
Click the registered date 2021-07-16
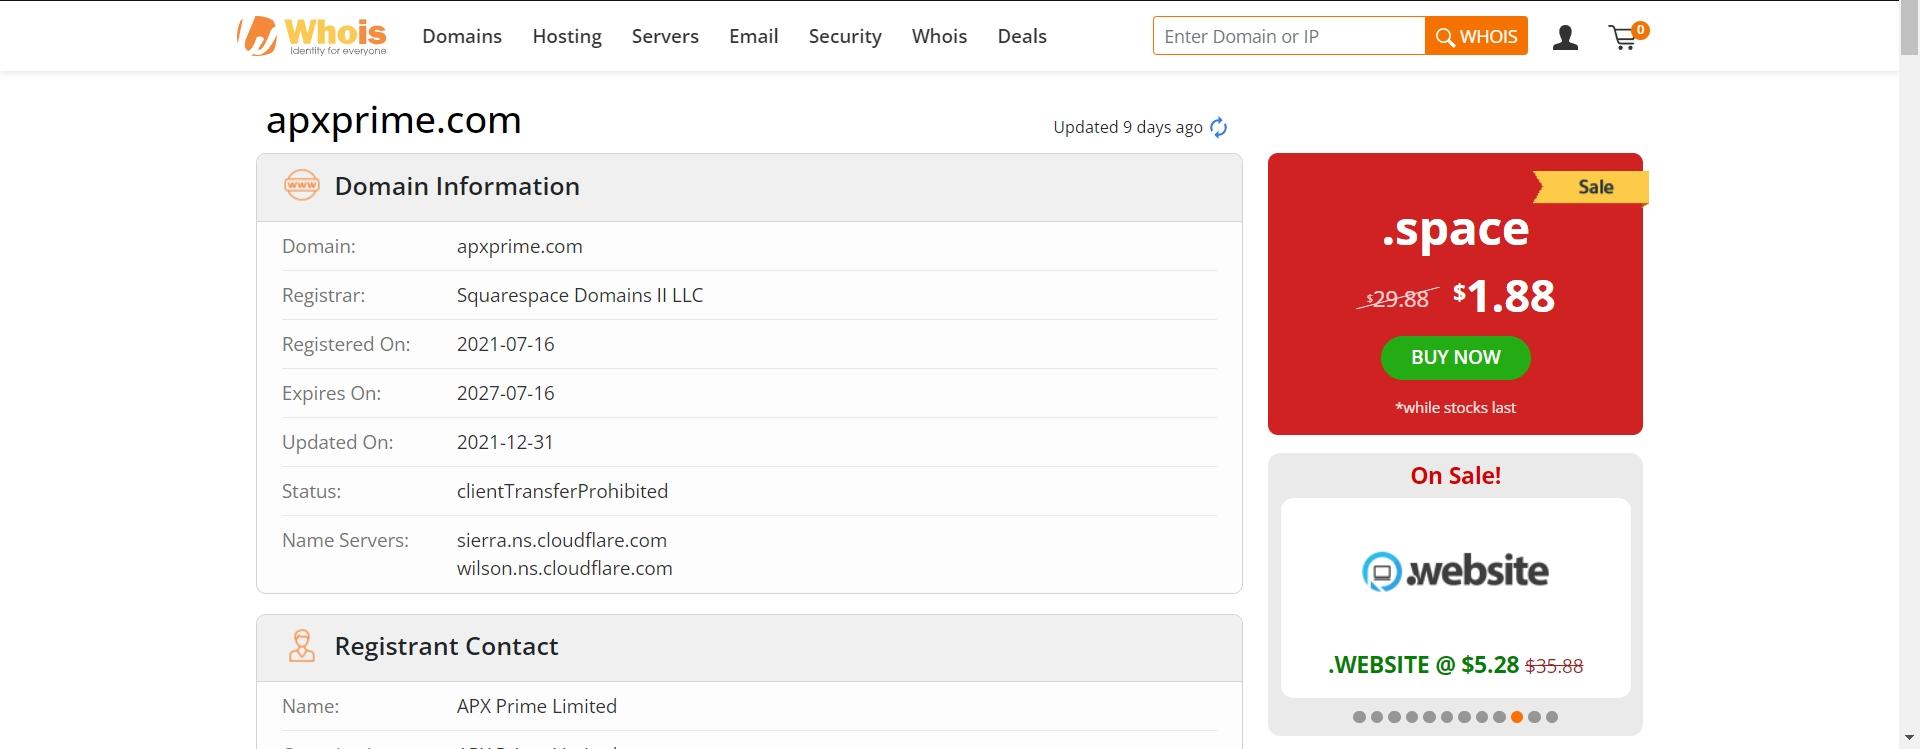tap(505, 344)
